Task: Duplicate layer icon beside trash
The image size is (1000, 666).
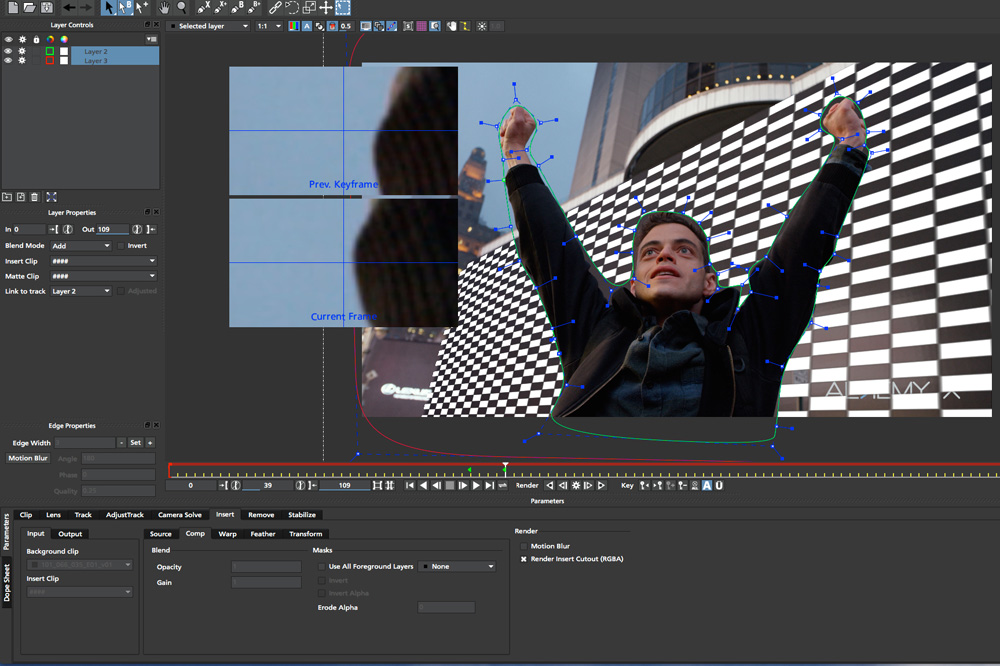Action: 20,197
